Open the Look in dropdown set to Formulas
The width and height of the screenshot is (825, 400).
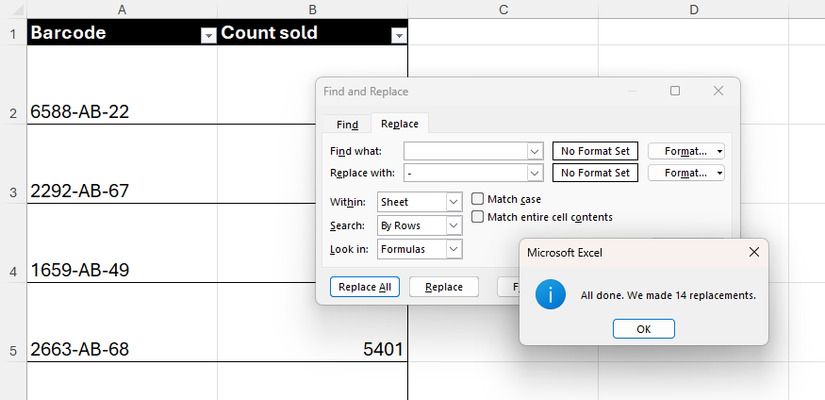(x=420, y=249)
